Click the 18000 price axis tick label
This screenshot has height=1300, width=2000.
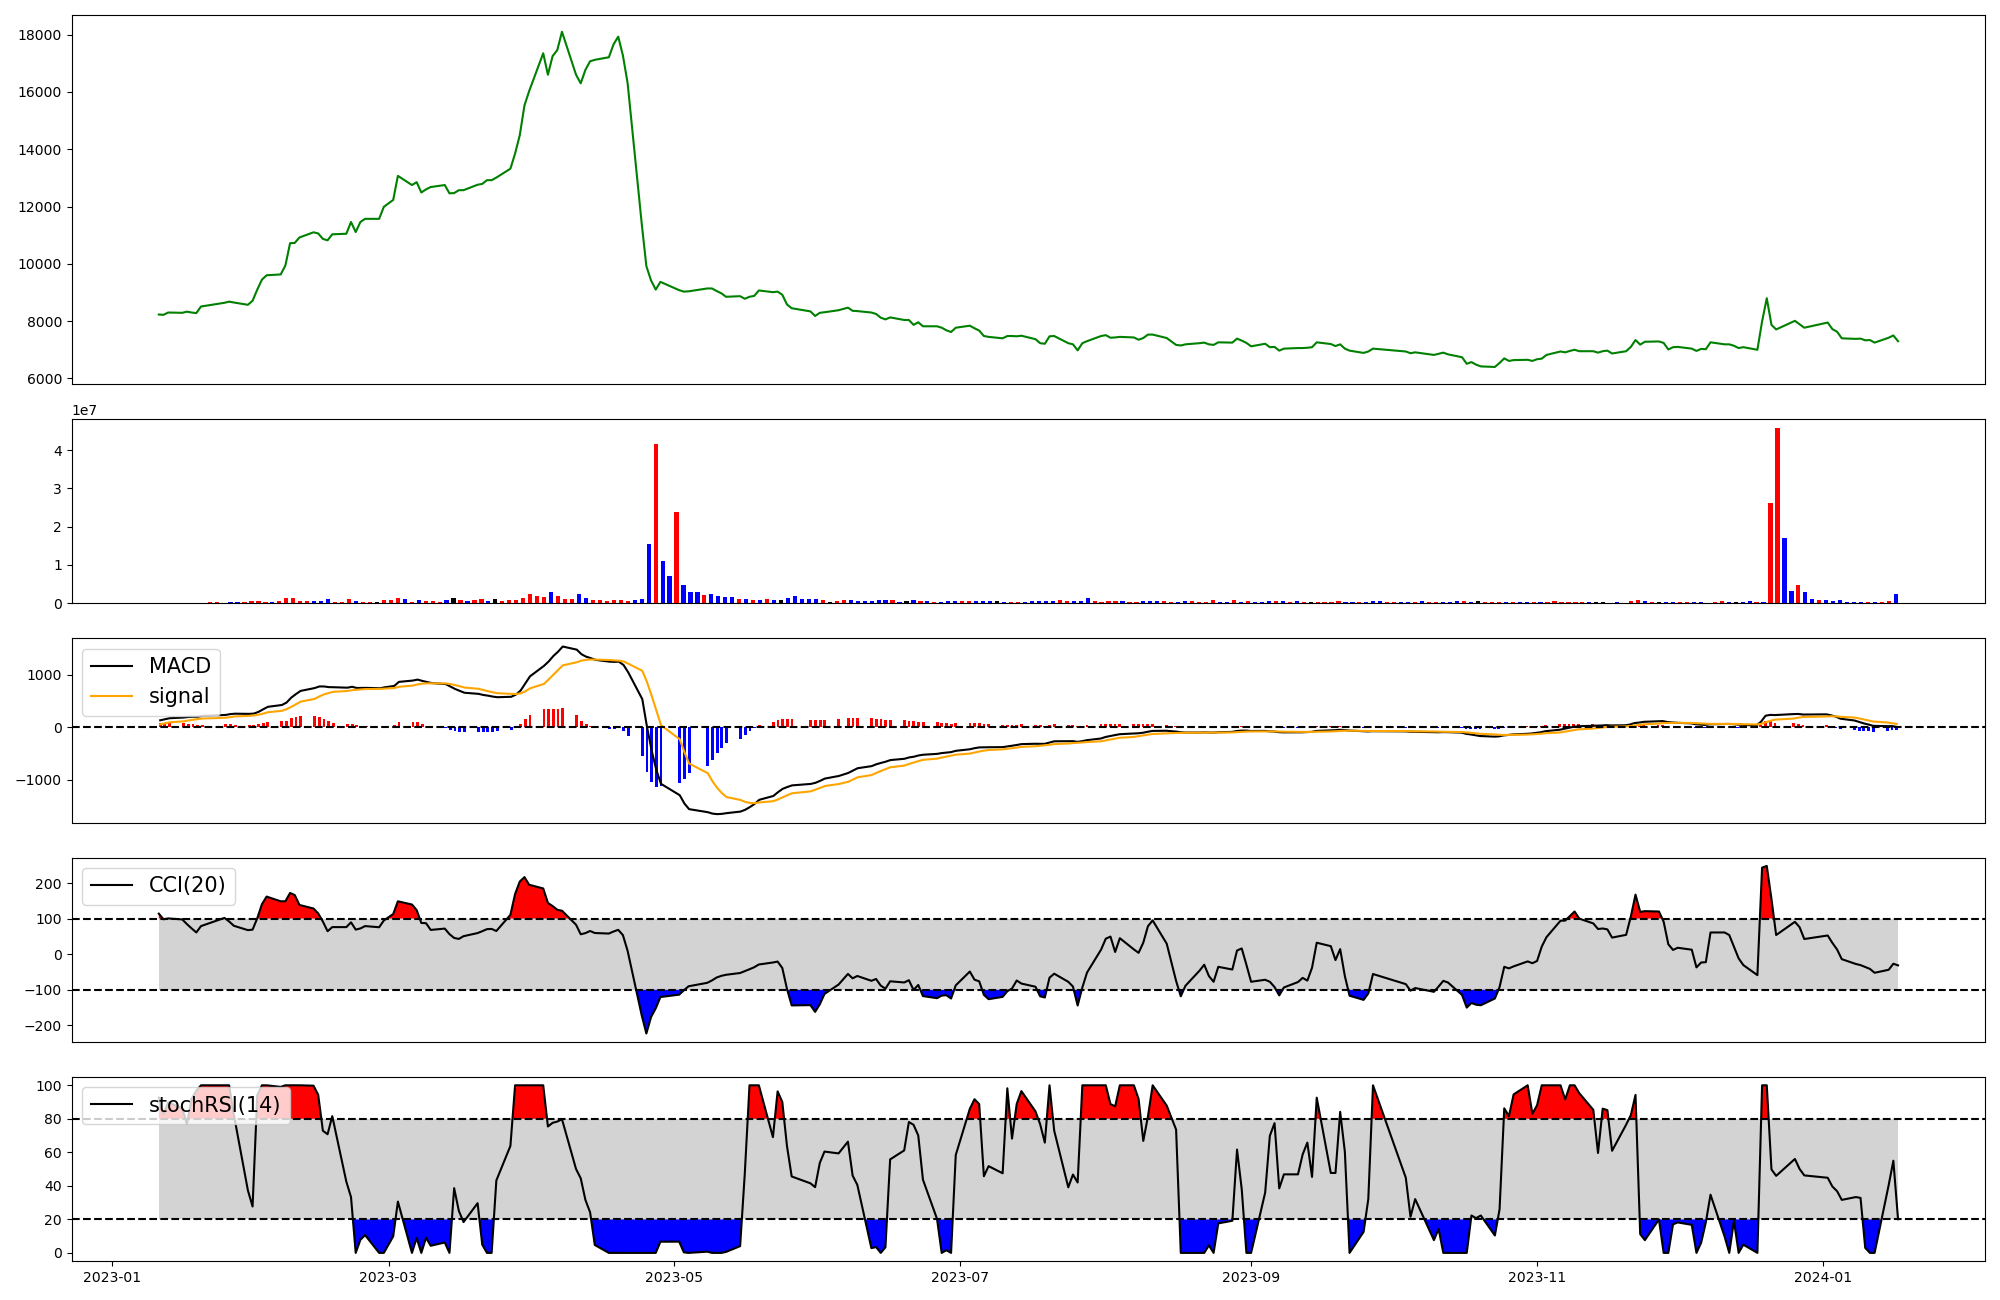(39, 35)
